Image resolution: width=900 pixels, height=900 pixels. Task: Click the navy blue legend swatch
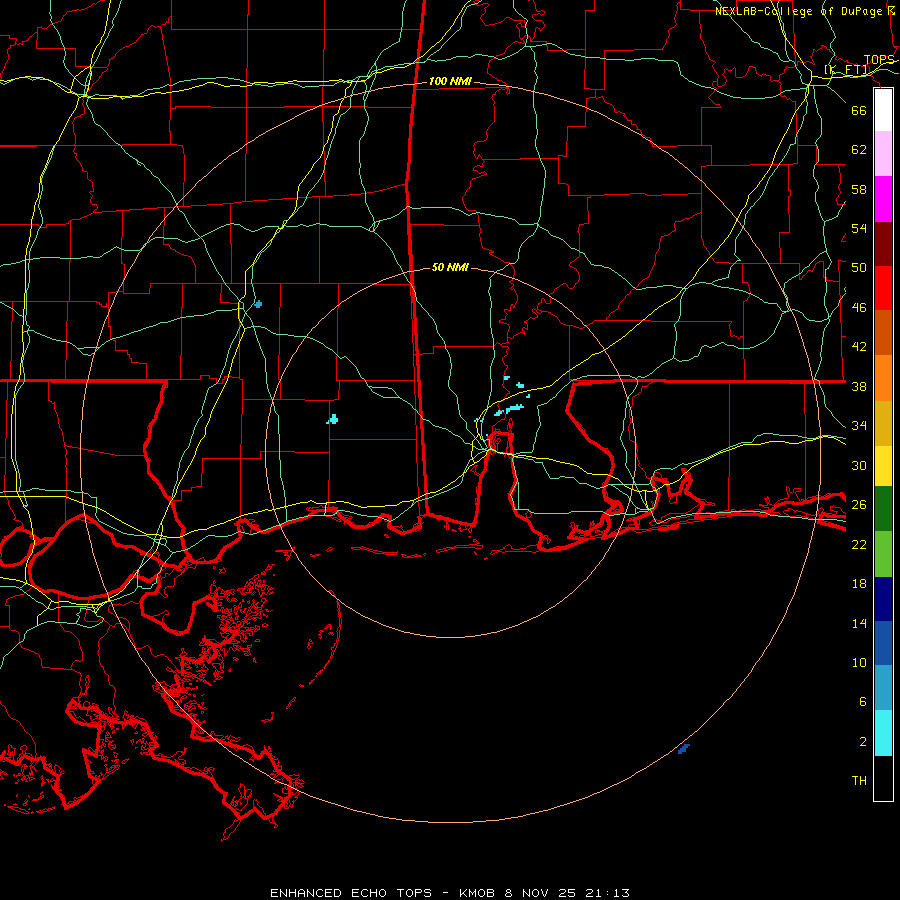pyautogui.click(x=883, y=599)
